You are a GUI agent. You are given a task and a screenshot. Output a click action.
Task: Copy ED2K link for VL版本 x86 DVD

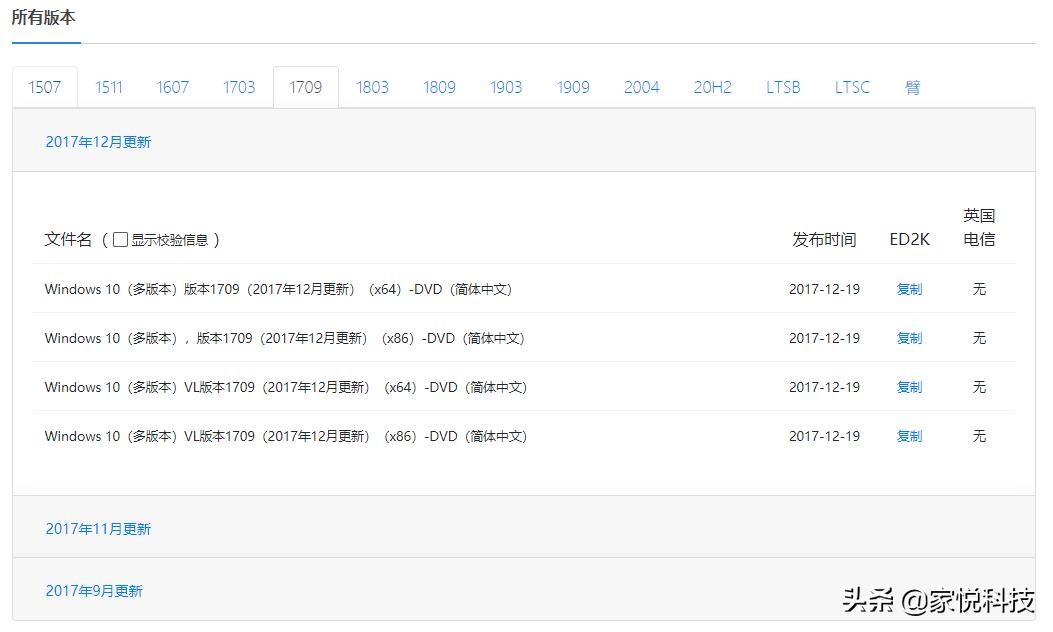click(909, 436)
